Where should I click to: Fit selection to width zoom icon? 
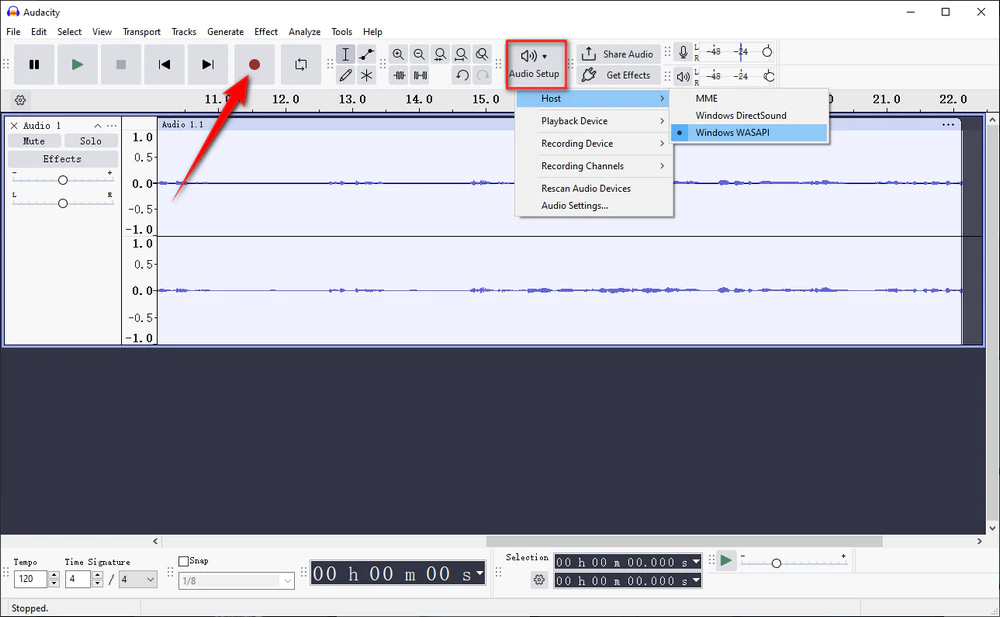tap(440, 54)
